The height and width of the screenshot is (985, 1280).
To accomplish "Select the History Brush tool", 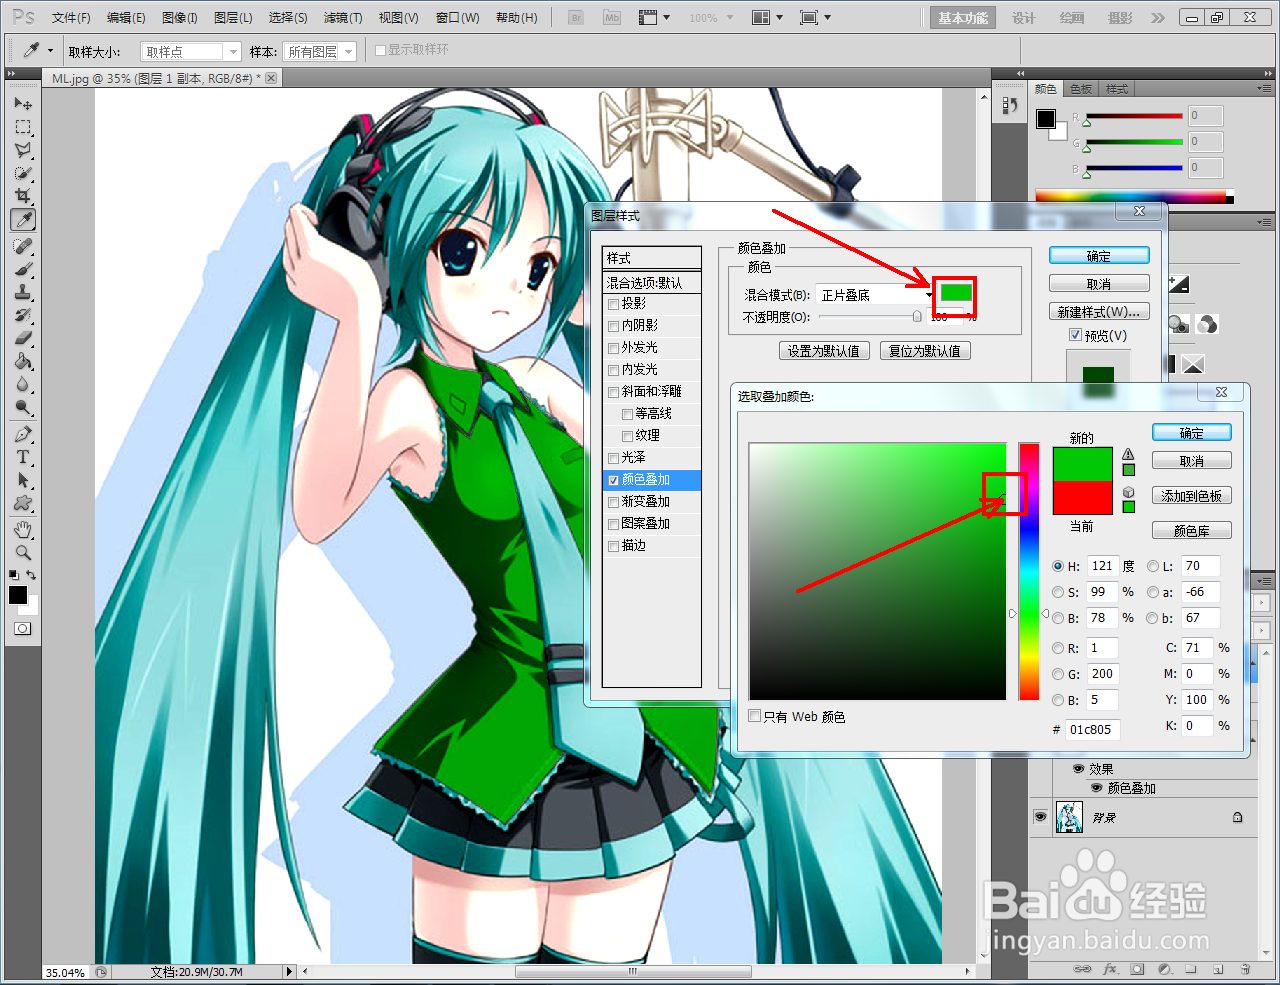I will [23, 315].
